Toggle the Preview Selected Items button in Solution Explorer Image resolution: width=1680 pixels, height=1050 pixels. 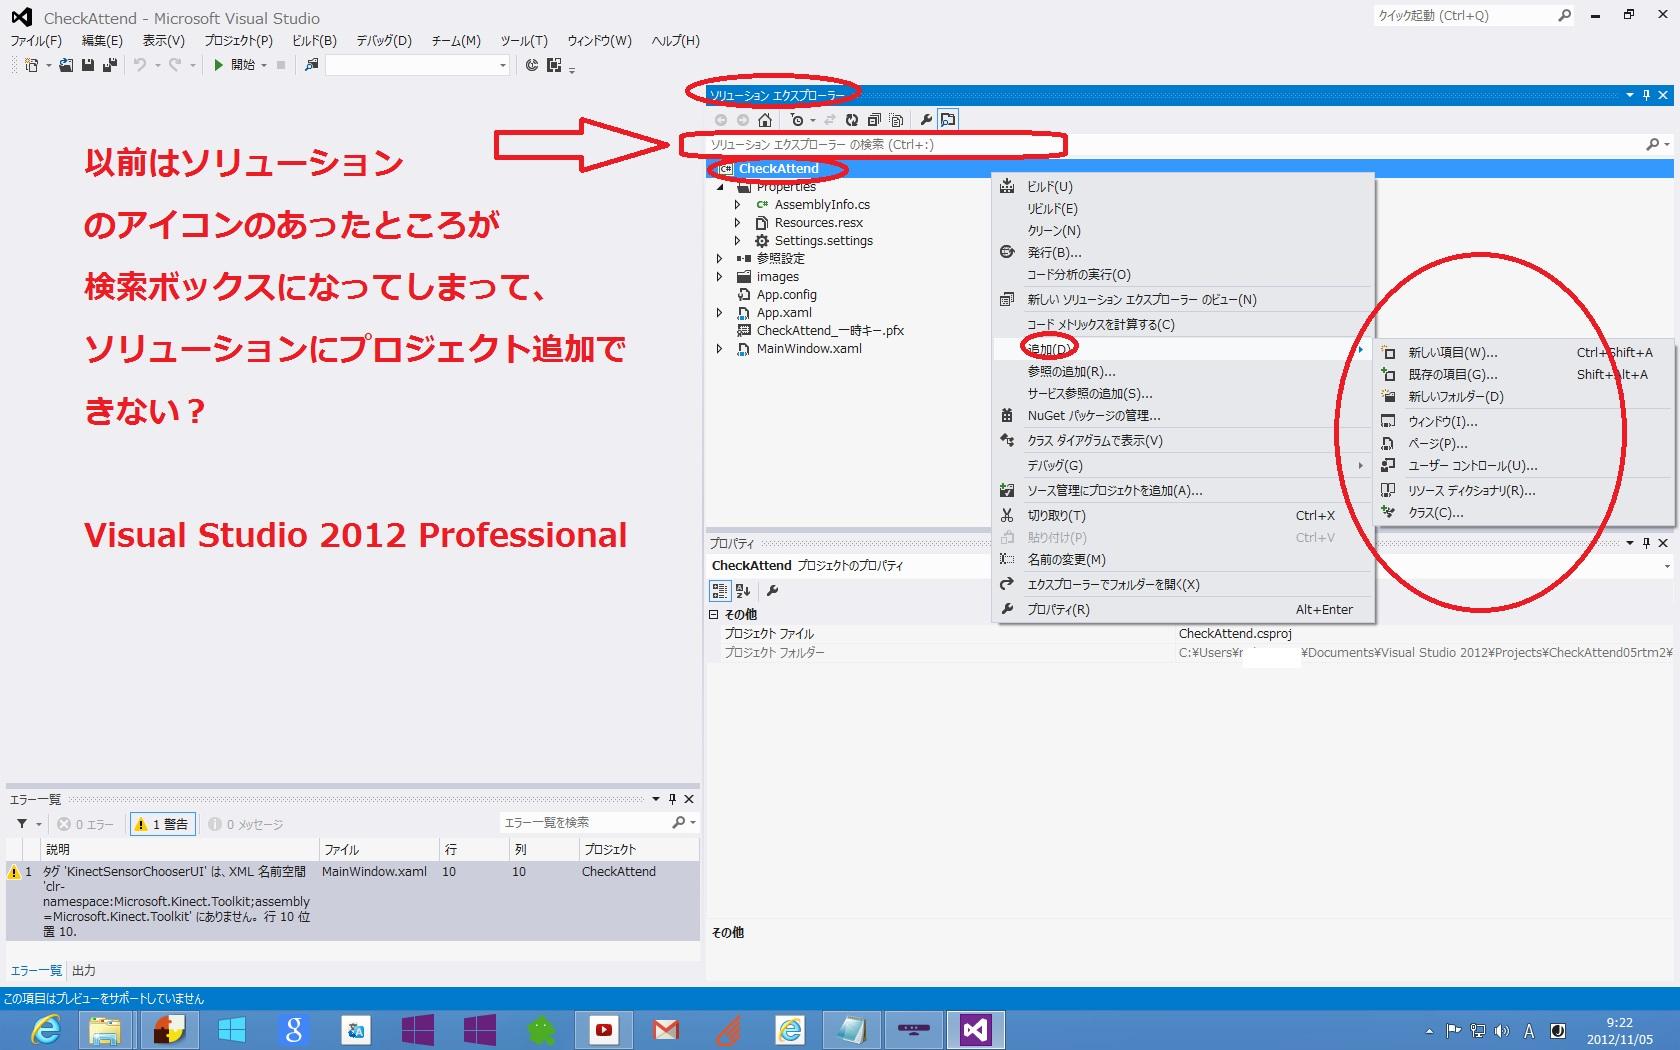coord(948,120)
